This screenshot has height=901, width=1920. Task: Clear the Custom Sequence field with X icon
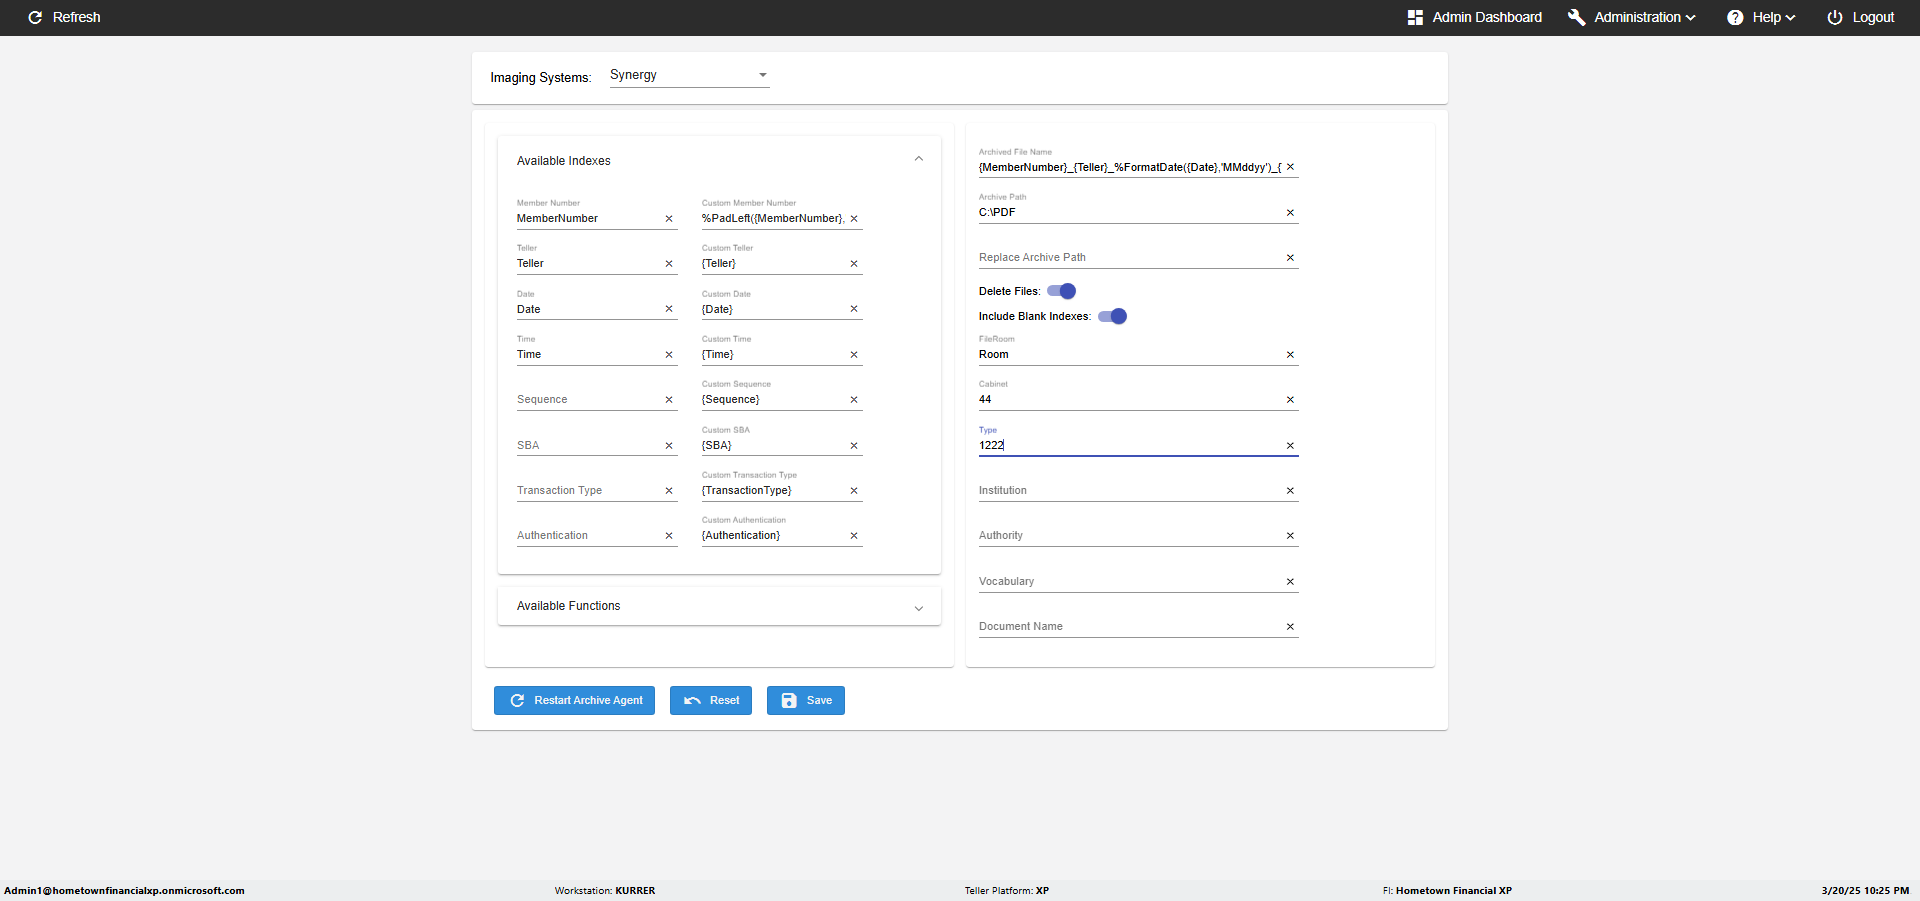[854, 400]
